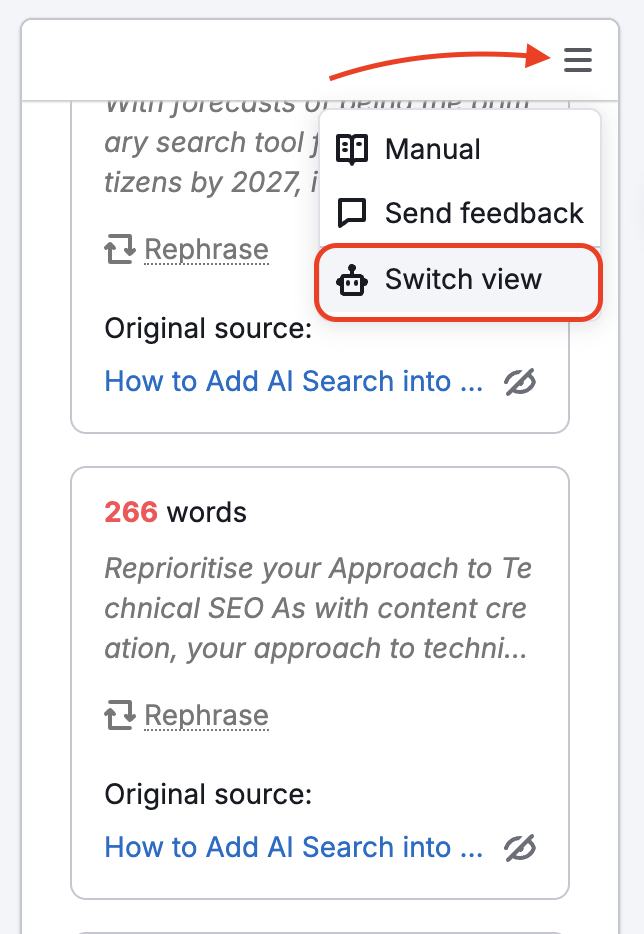Click 'Original source:' label in 266 words card
This screenshot has height=934, width=644.
[208, 795]
